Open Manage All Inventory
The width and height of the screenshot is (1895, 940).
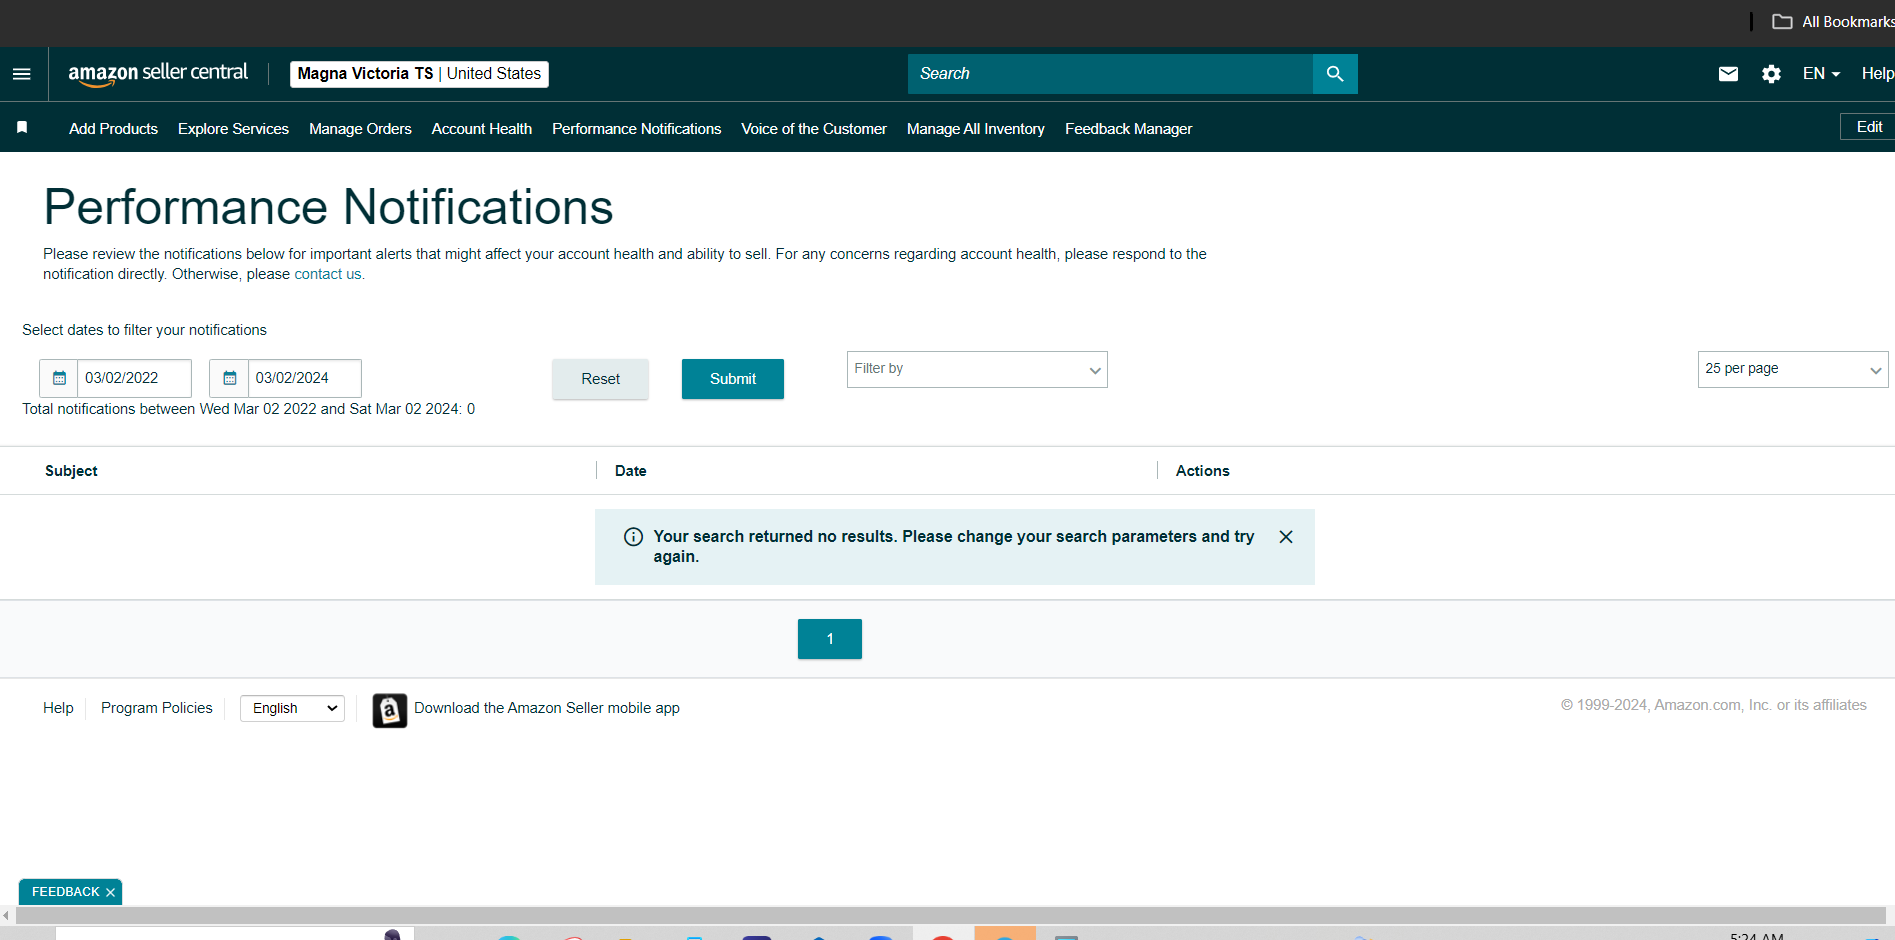click(x=976, y=129)
